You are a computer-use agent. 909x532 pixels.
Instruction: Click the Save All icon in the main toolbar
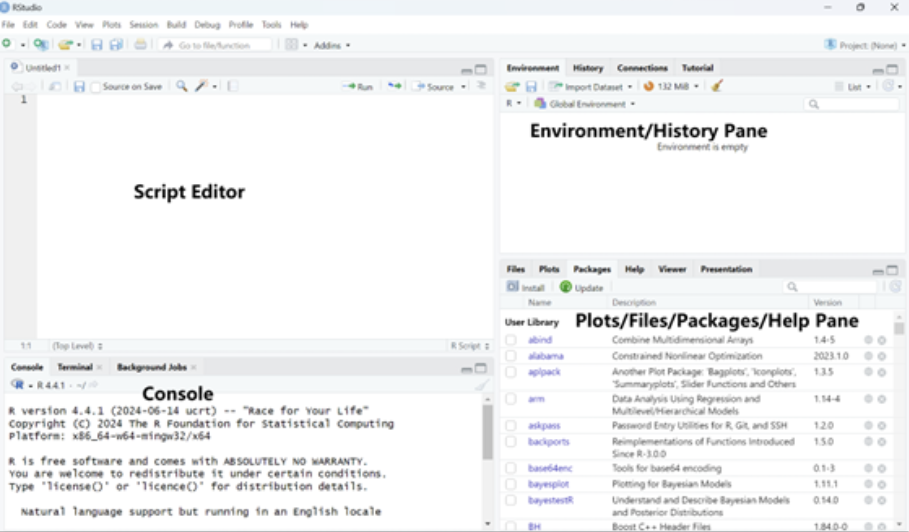[116, 45]
